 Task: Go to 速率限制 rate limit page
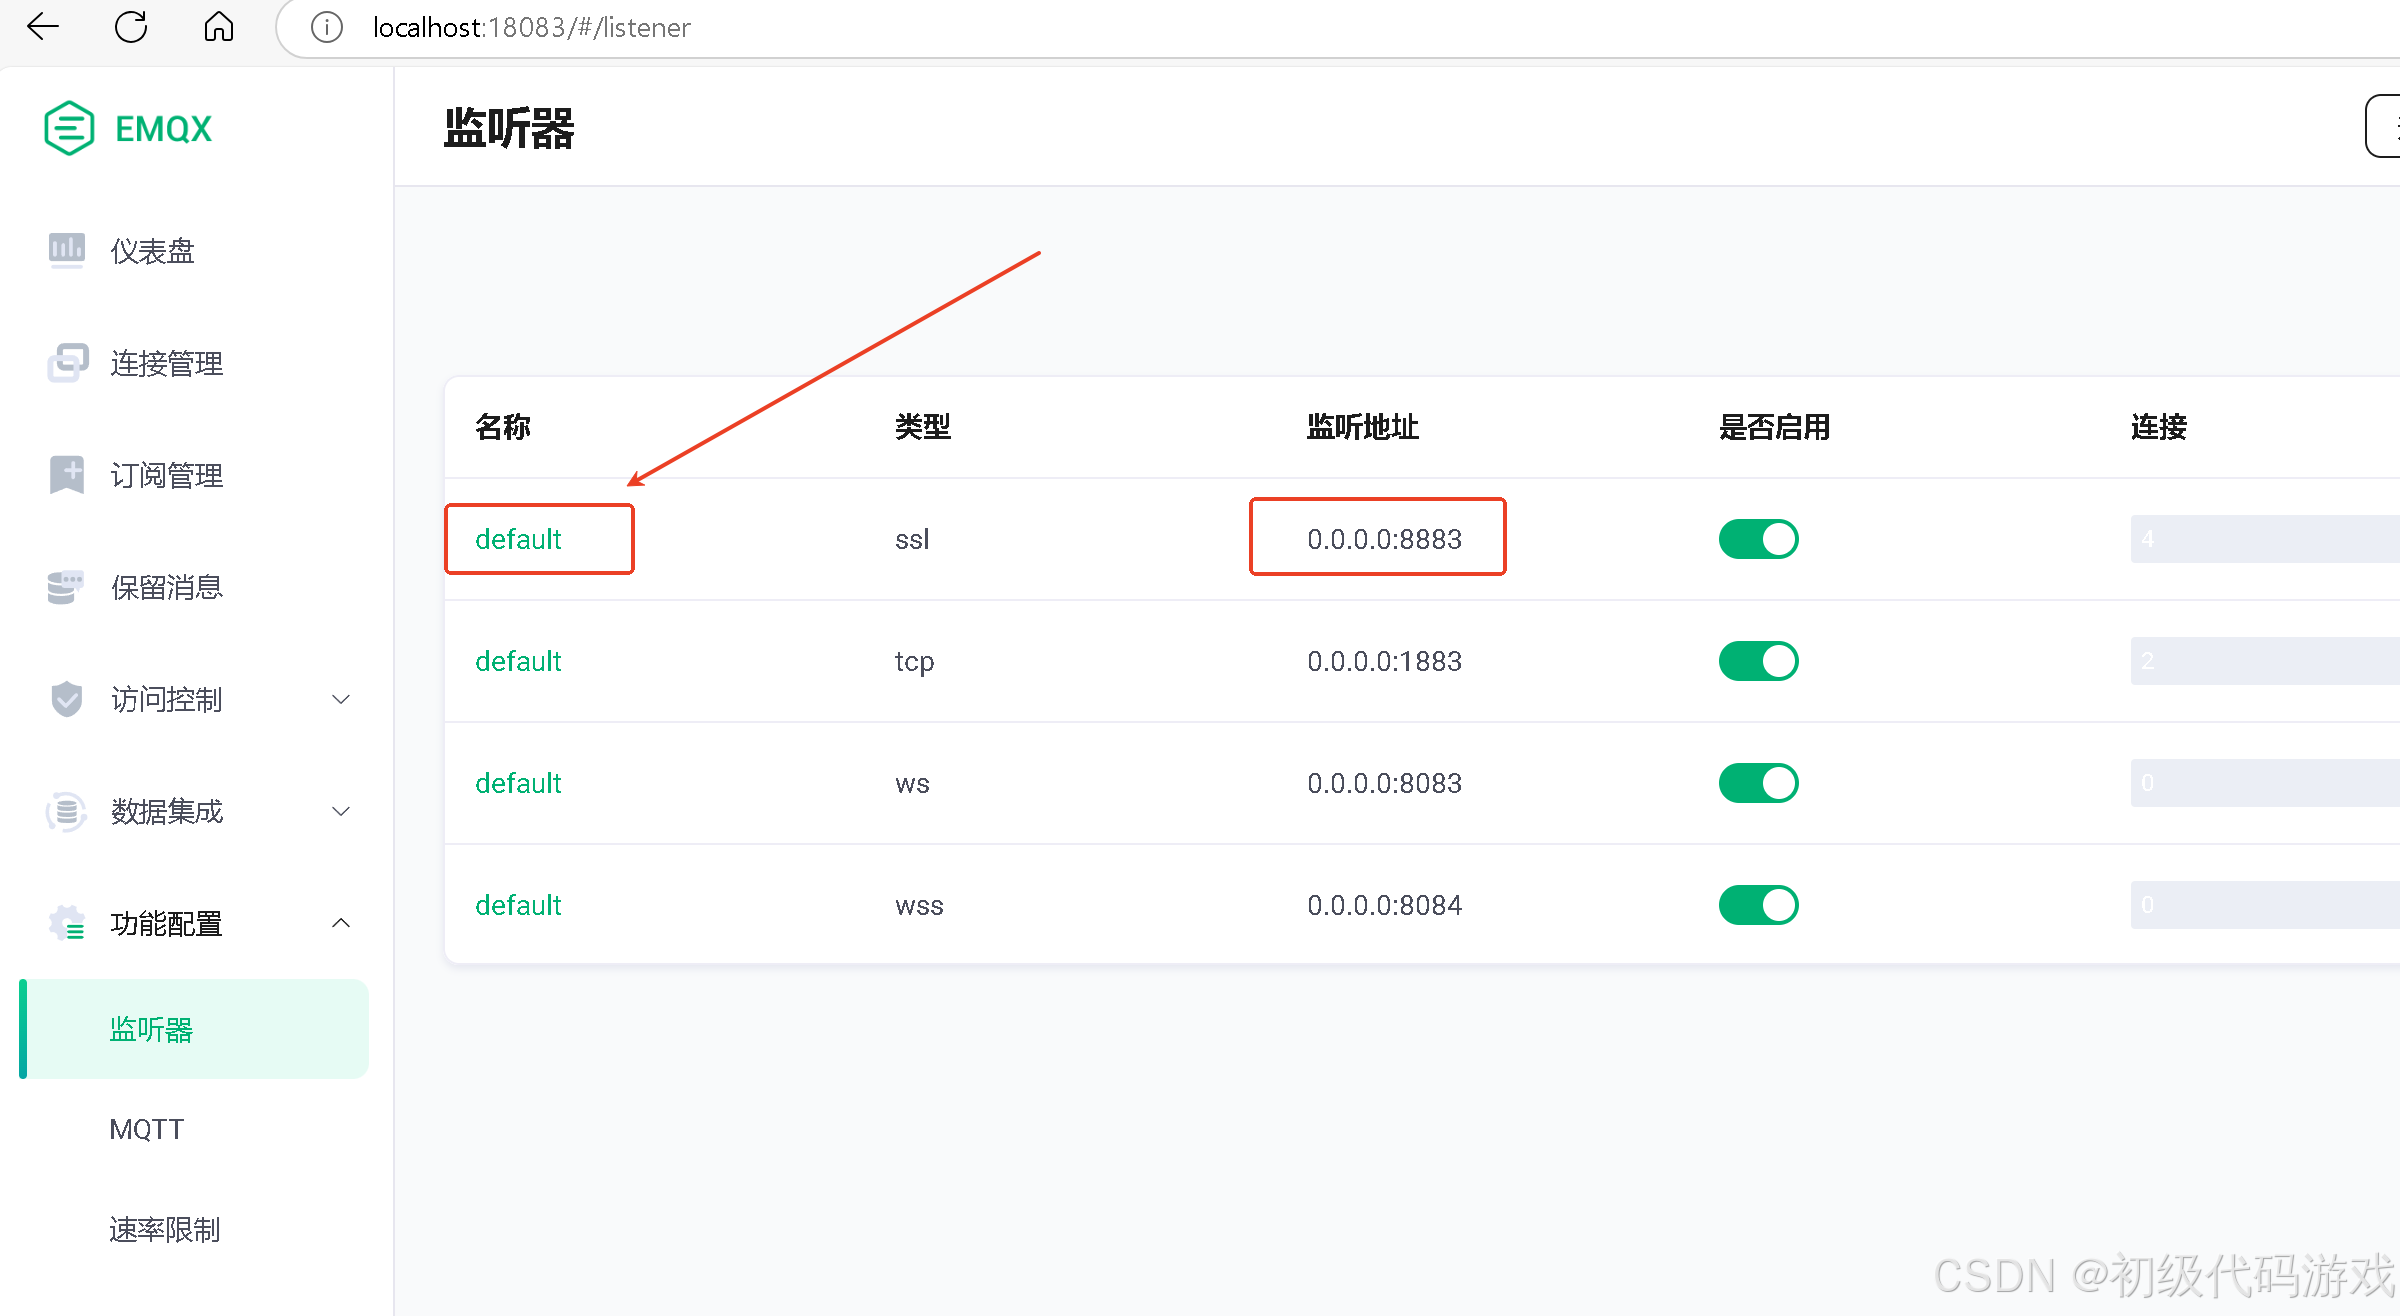165,1229
